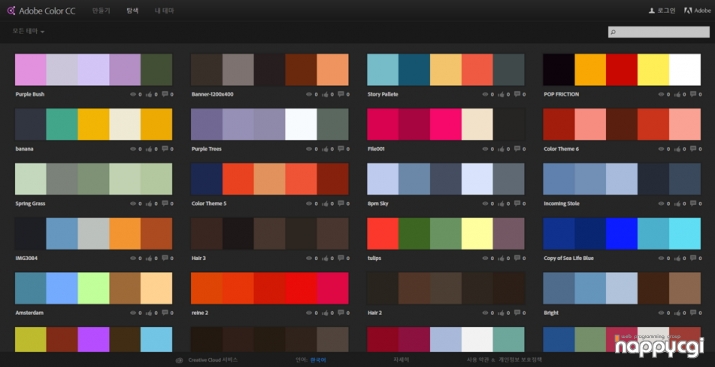
Task: Click the login user icon in header
Action: pos(652,10)
